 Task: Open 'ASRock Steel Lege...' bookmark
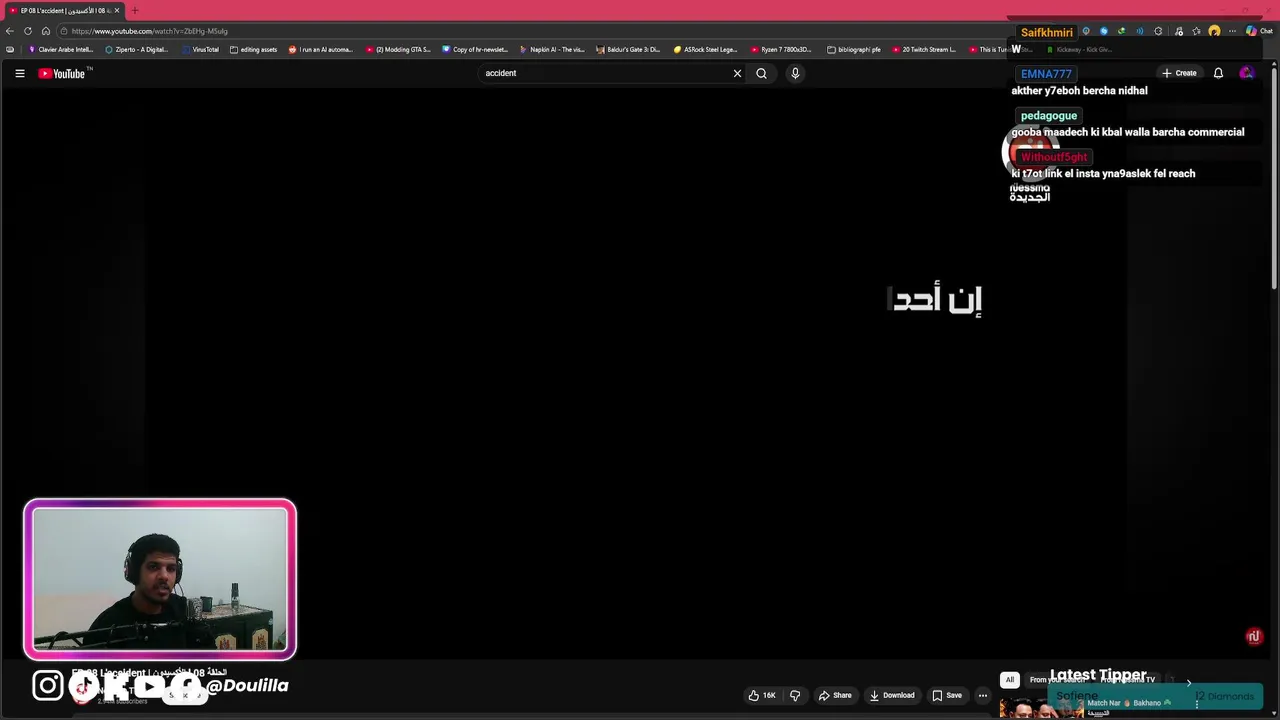[x=705, y=49]
